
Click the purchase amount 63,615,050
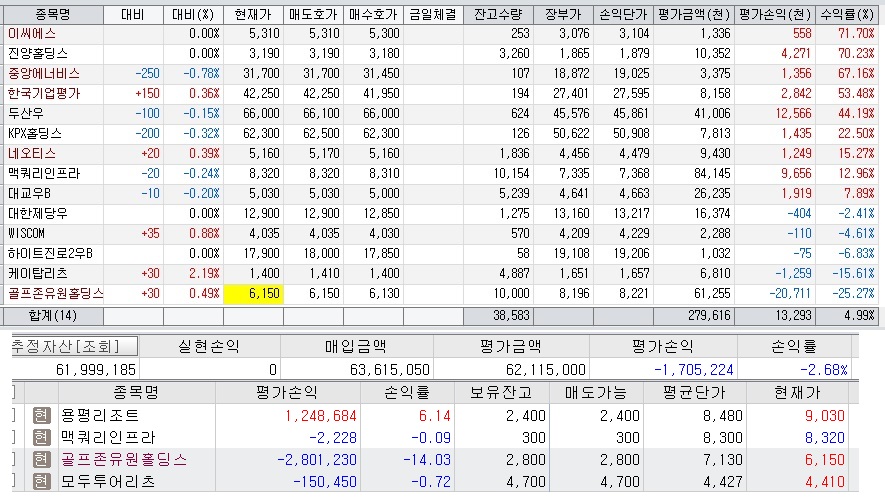[x=390, y=370]
